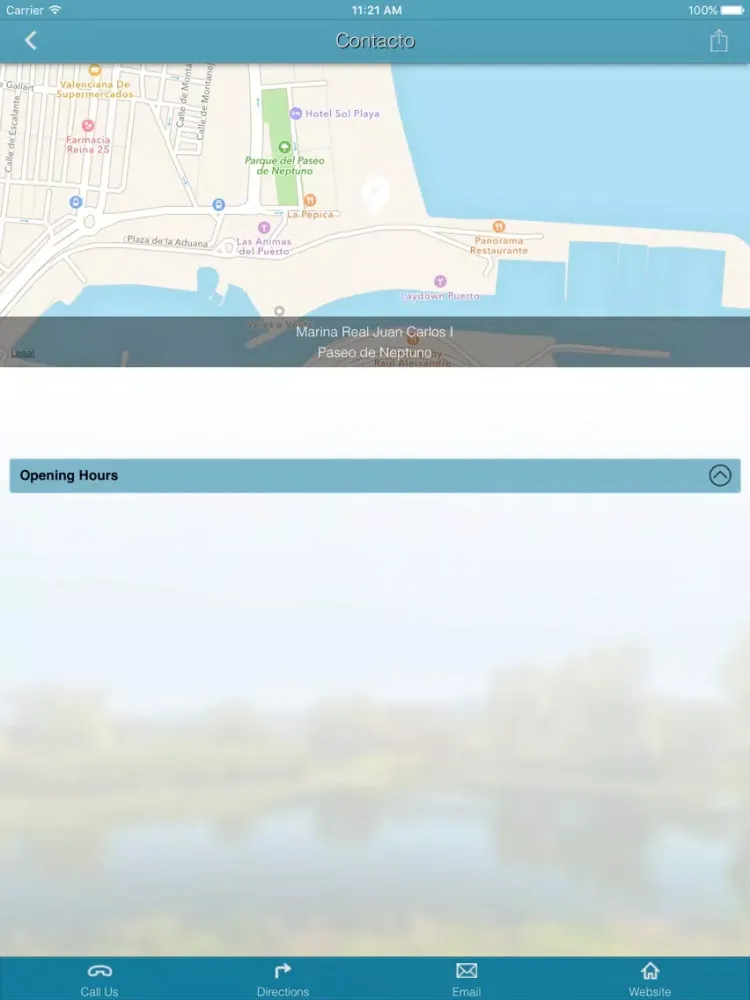Screen dimensions: 750x1000
Task: Tap Laydown Puerto map marker
Action: 440,281
